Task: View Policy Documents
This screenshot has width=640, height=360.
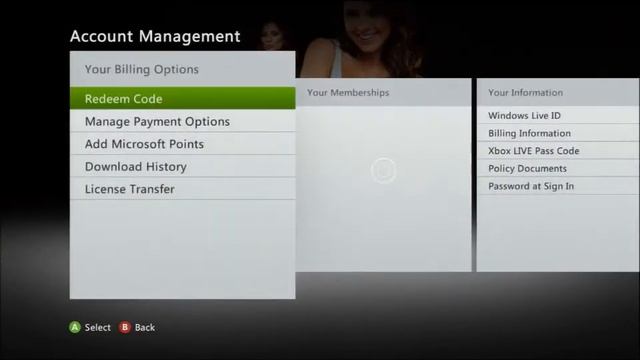Action: [x=558, y=168]
